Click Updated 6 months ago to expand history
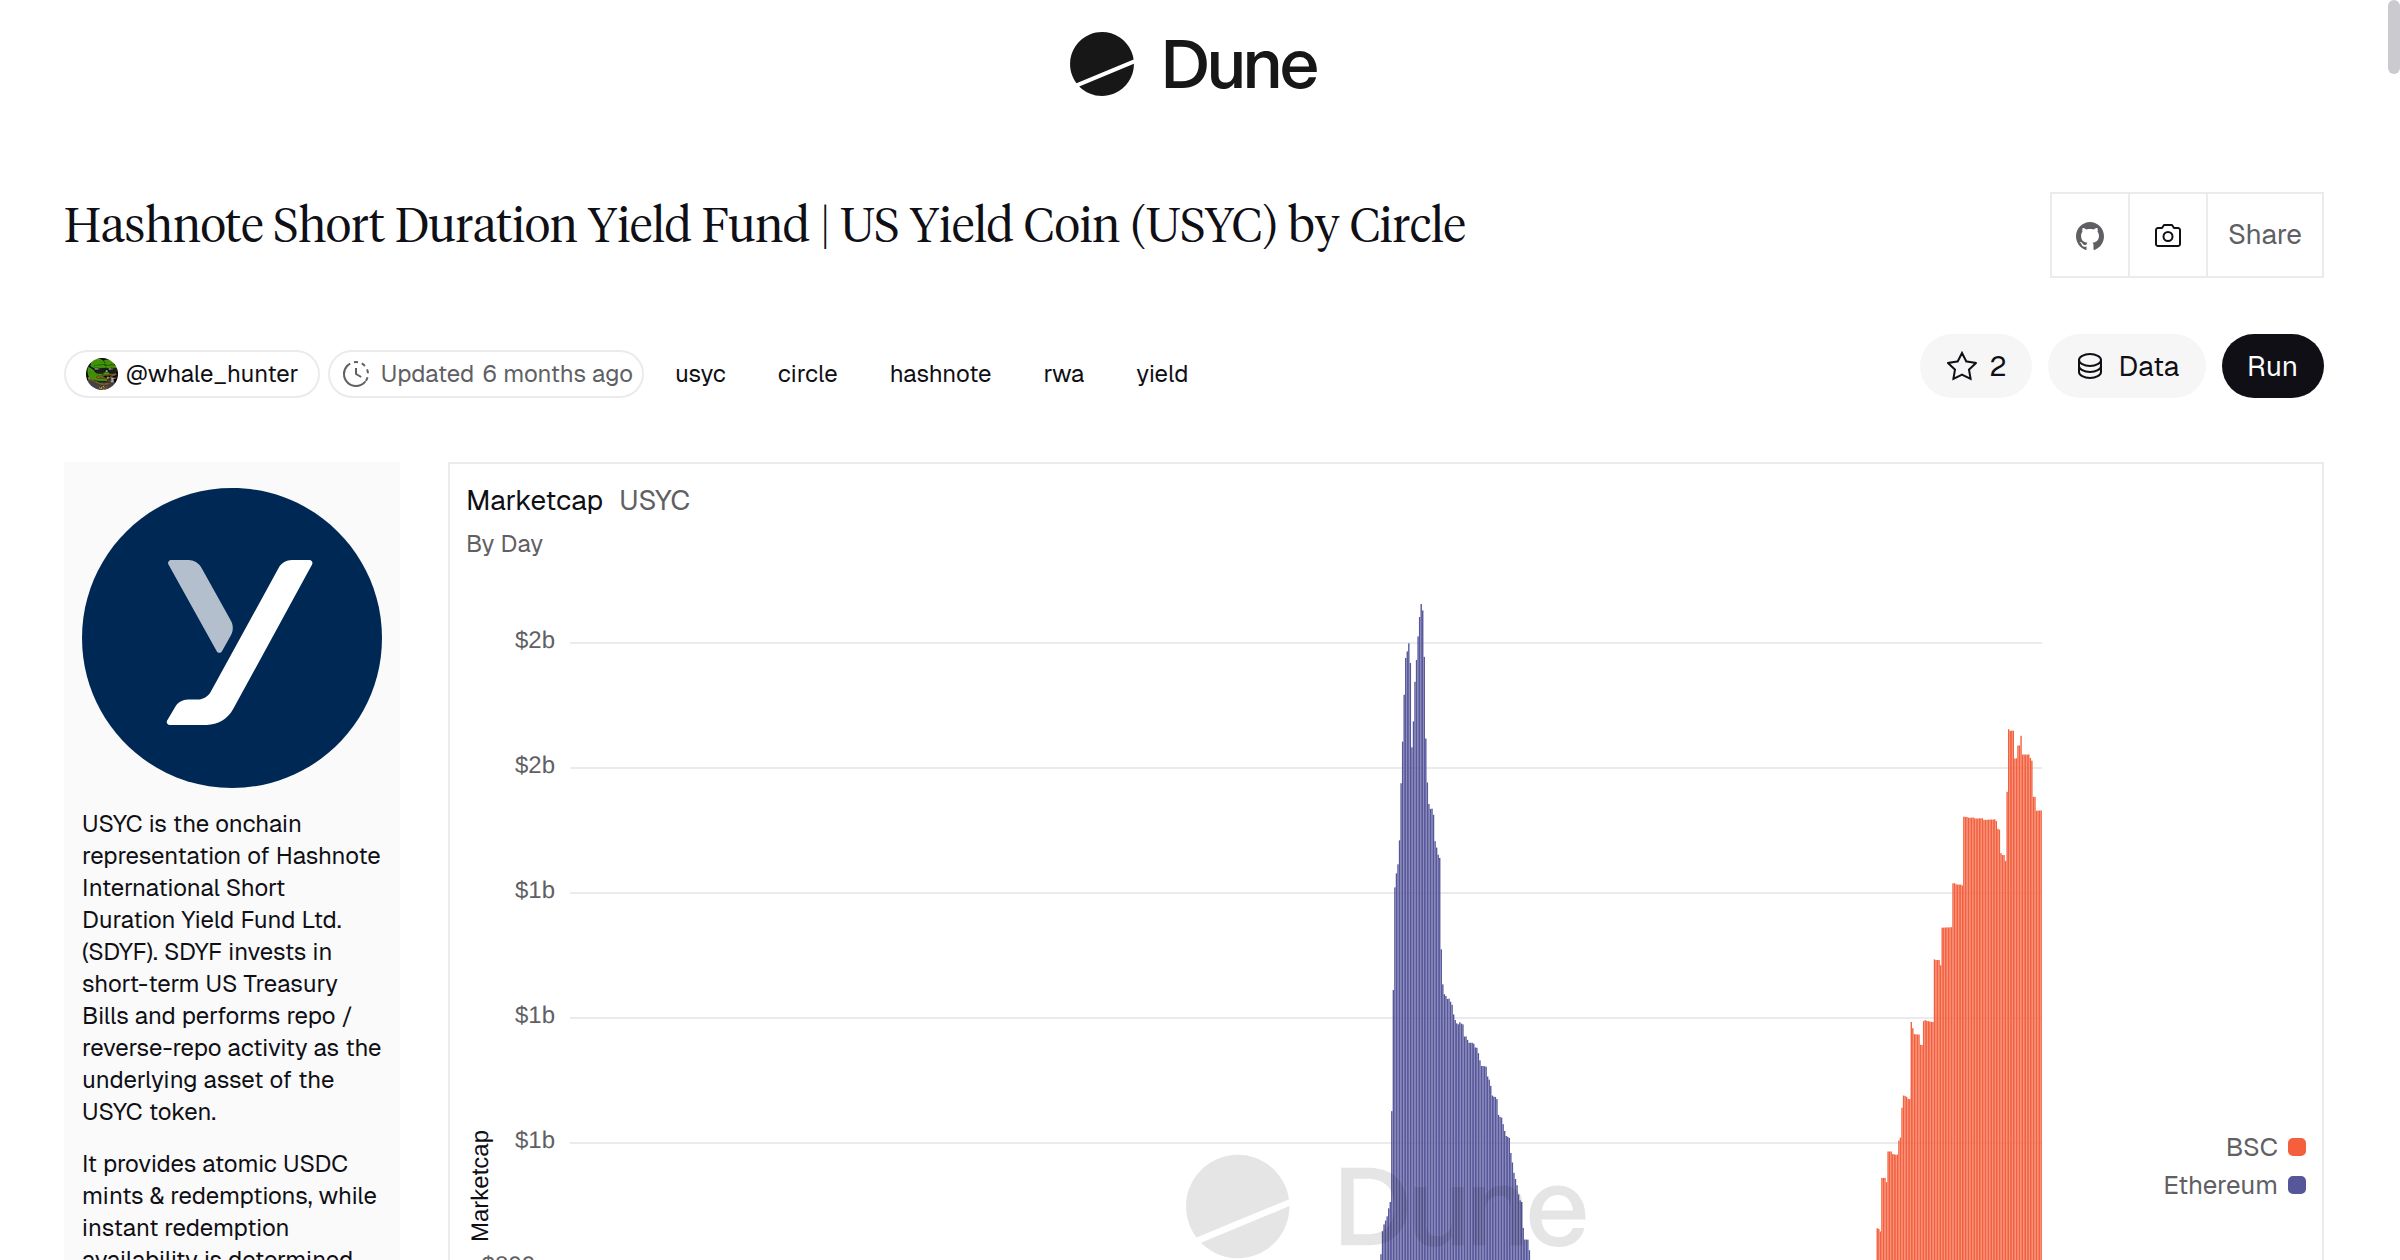 tap(487, 373)
